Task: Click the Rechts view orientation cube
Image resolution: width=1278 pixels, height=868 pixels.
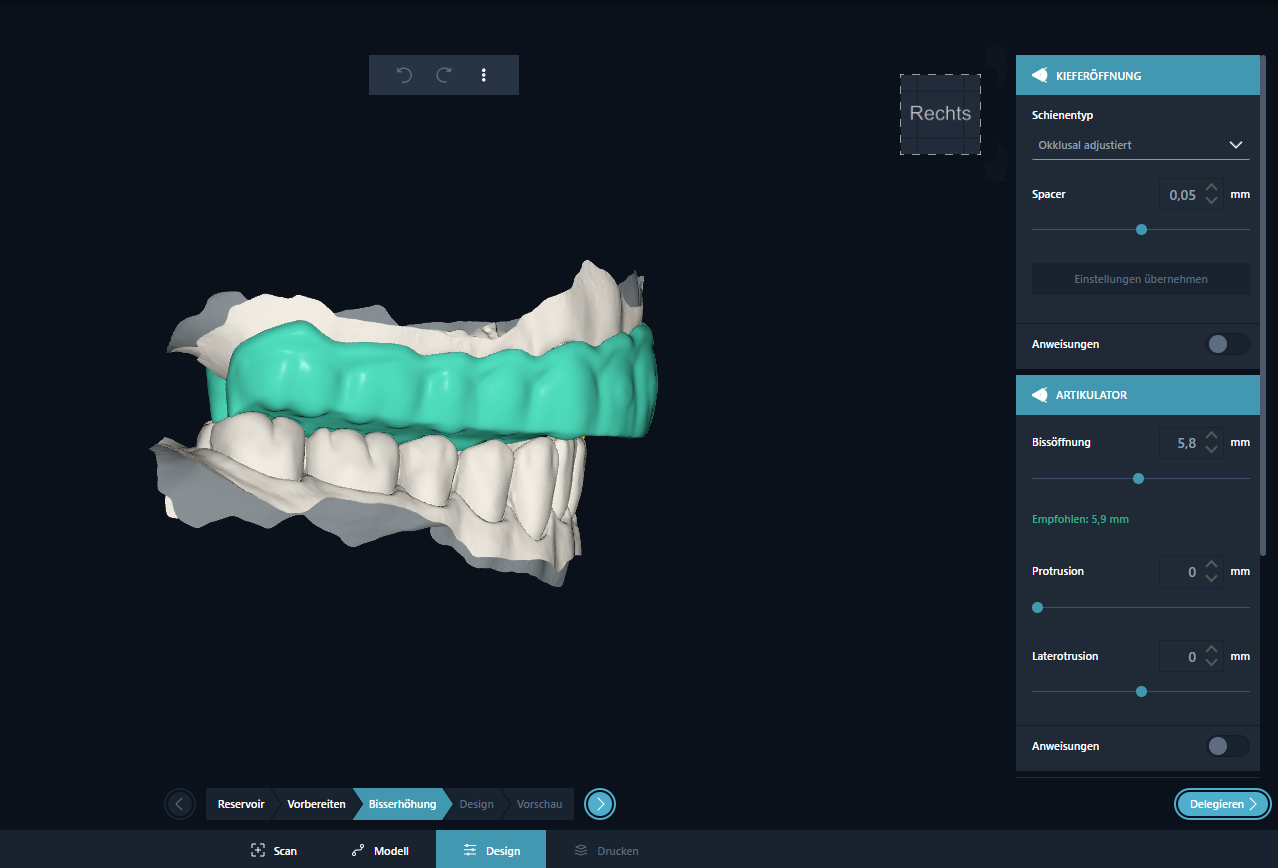Action: 940,114
